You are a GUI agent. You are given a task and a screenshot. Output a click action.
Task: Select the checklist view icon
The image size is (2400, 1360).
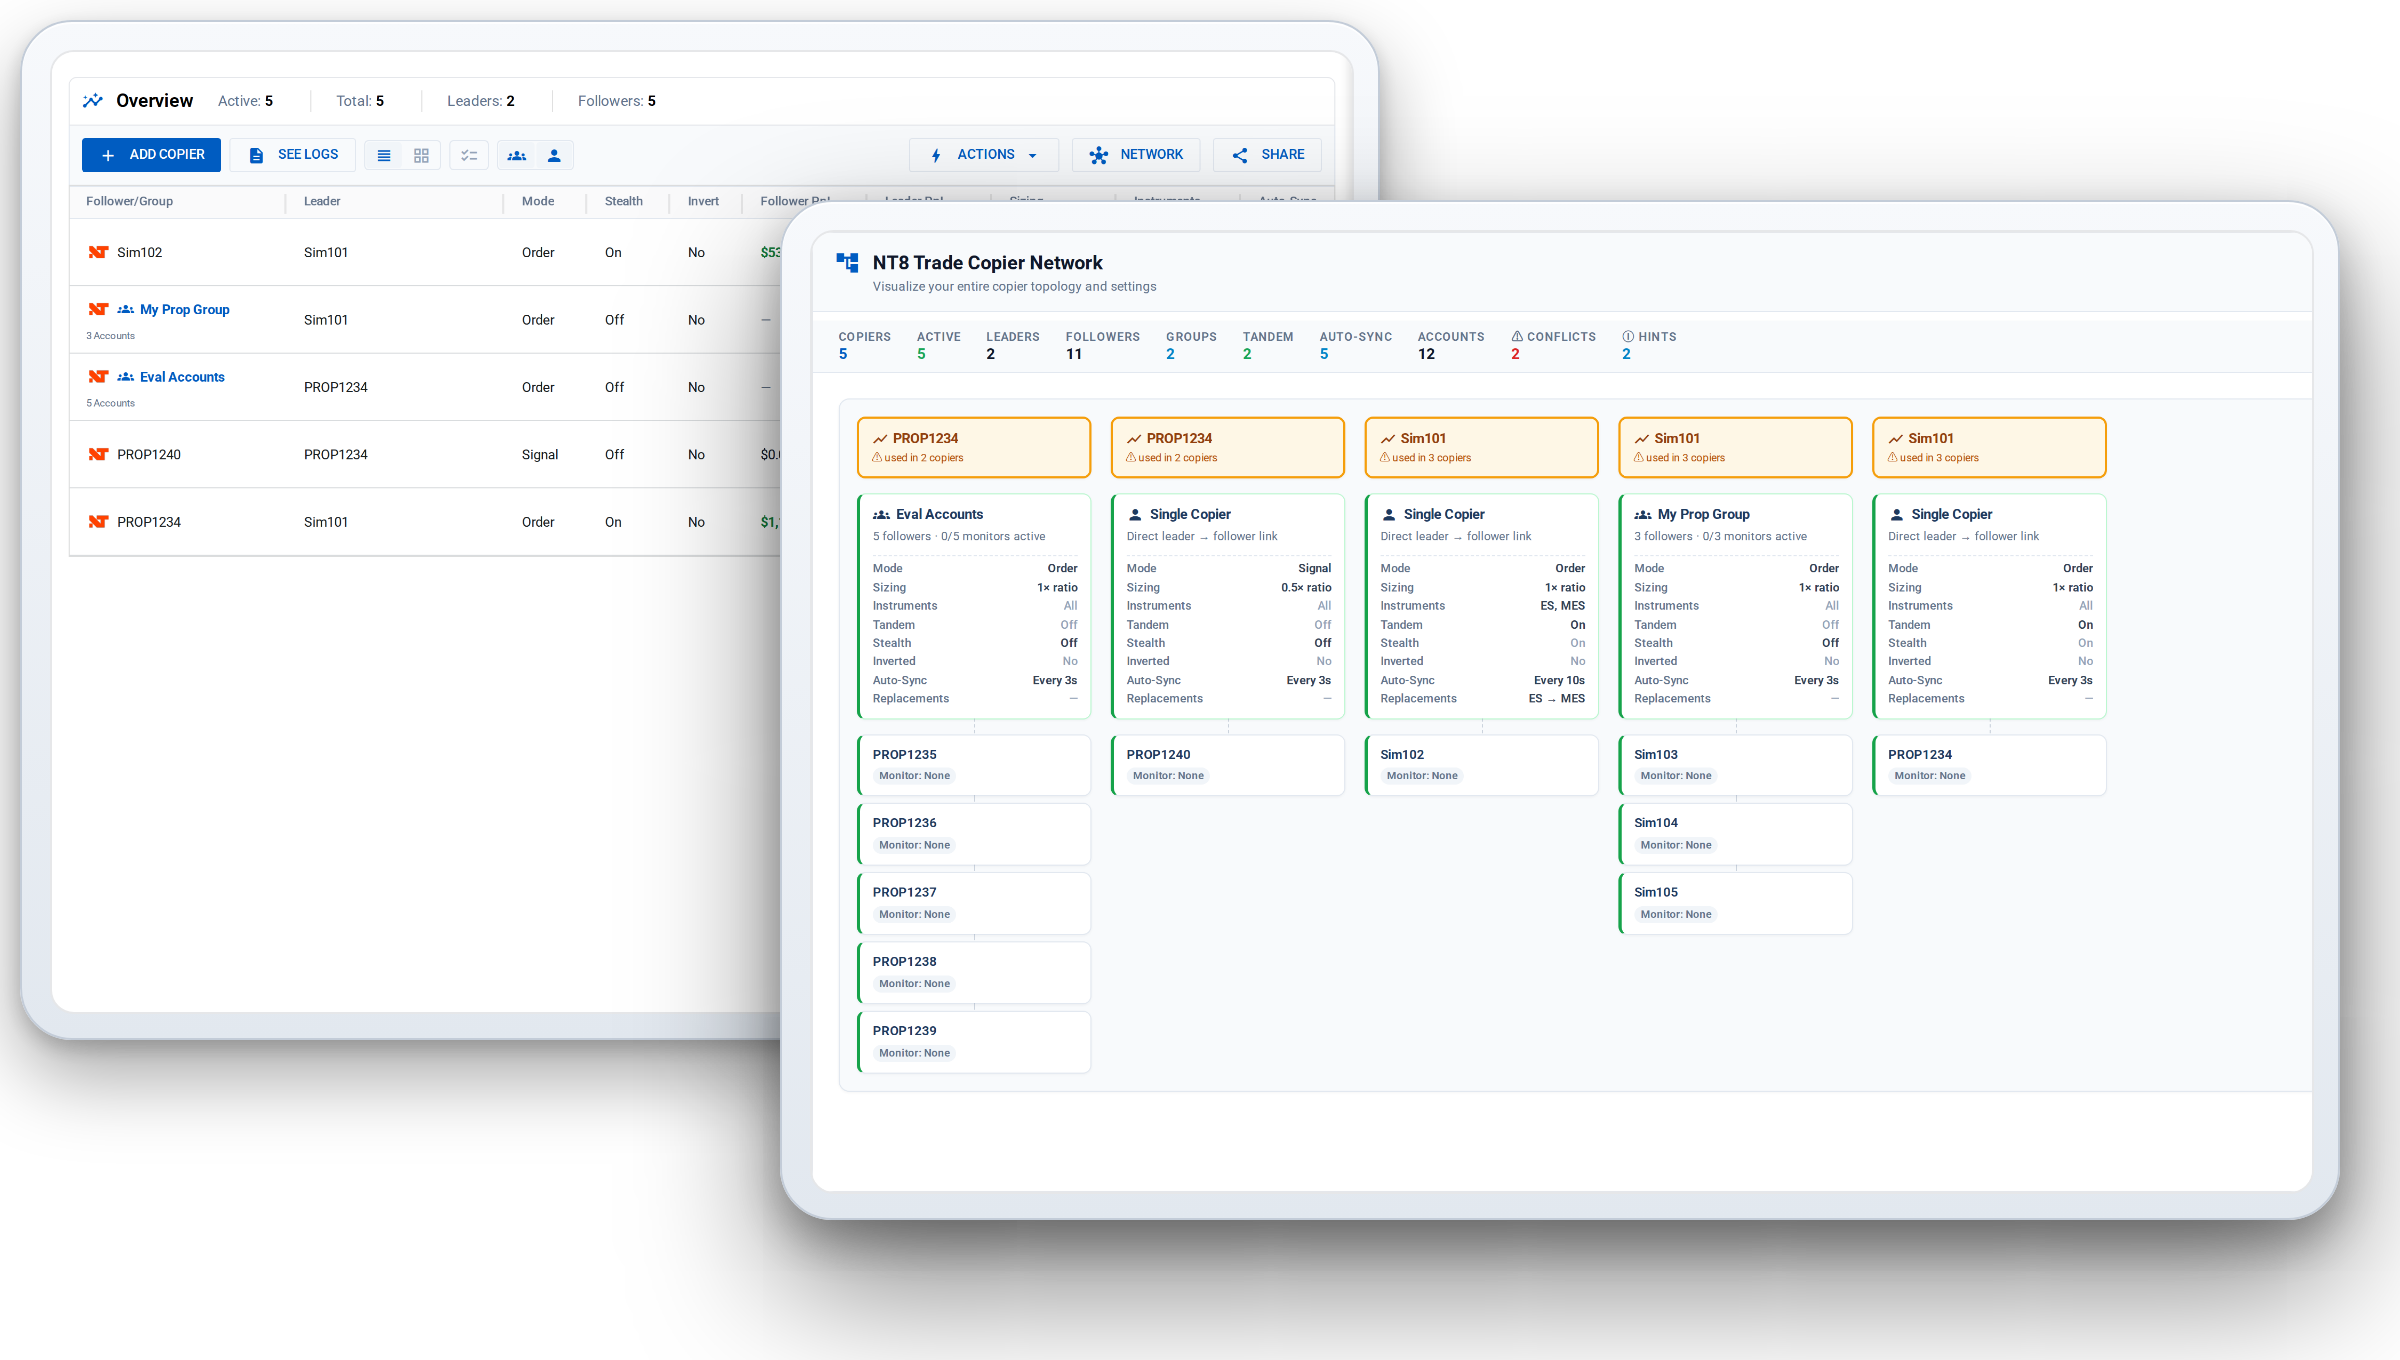(x=469, y=156)
